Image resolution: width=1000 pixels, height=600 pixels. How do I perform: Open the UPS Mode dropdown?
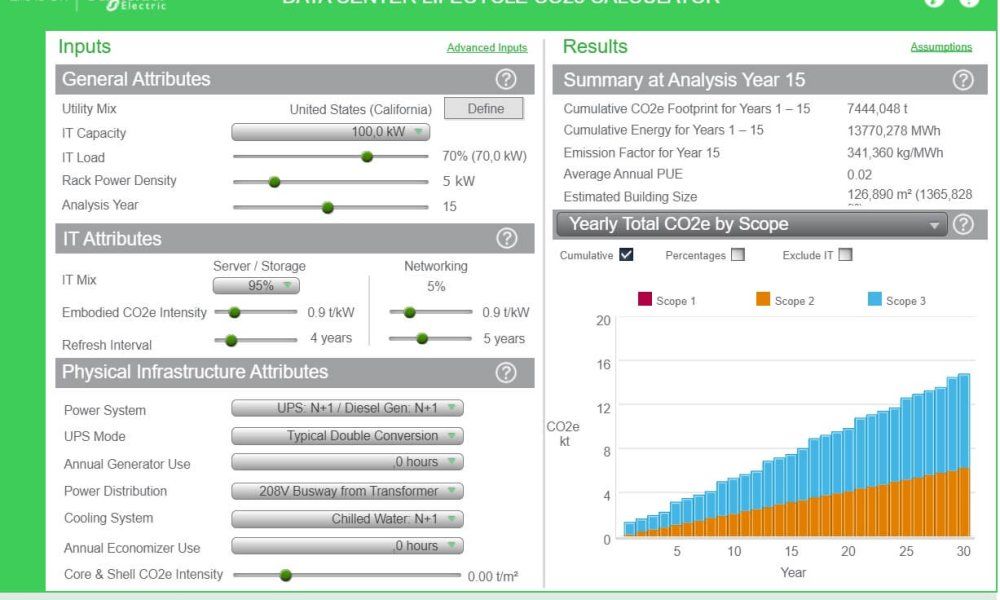tap(345, 436)
